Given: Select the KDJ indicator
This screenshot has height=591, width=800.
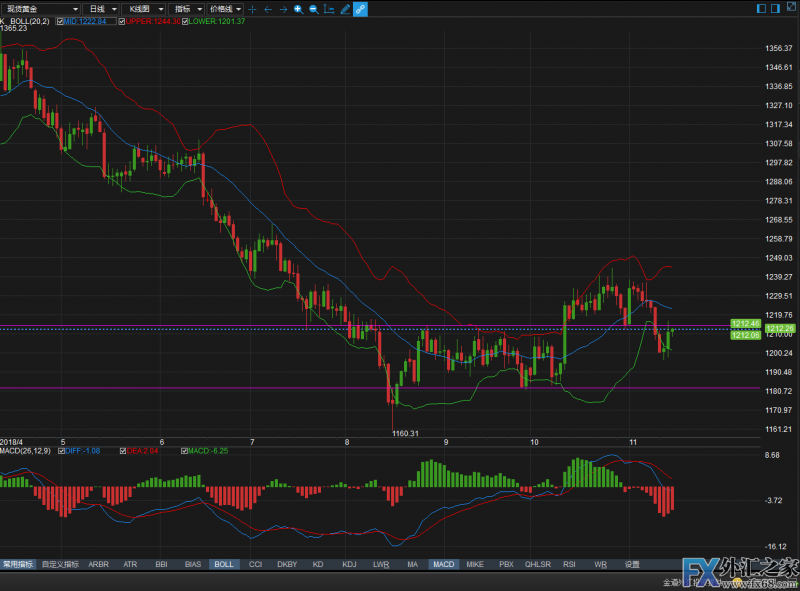Looking at the screenshot, I should [349, 564].
